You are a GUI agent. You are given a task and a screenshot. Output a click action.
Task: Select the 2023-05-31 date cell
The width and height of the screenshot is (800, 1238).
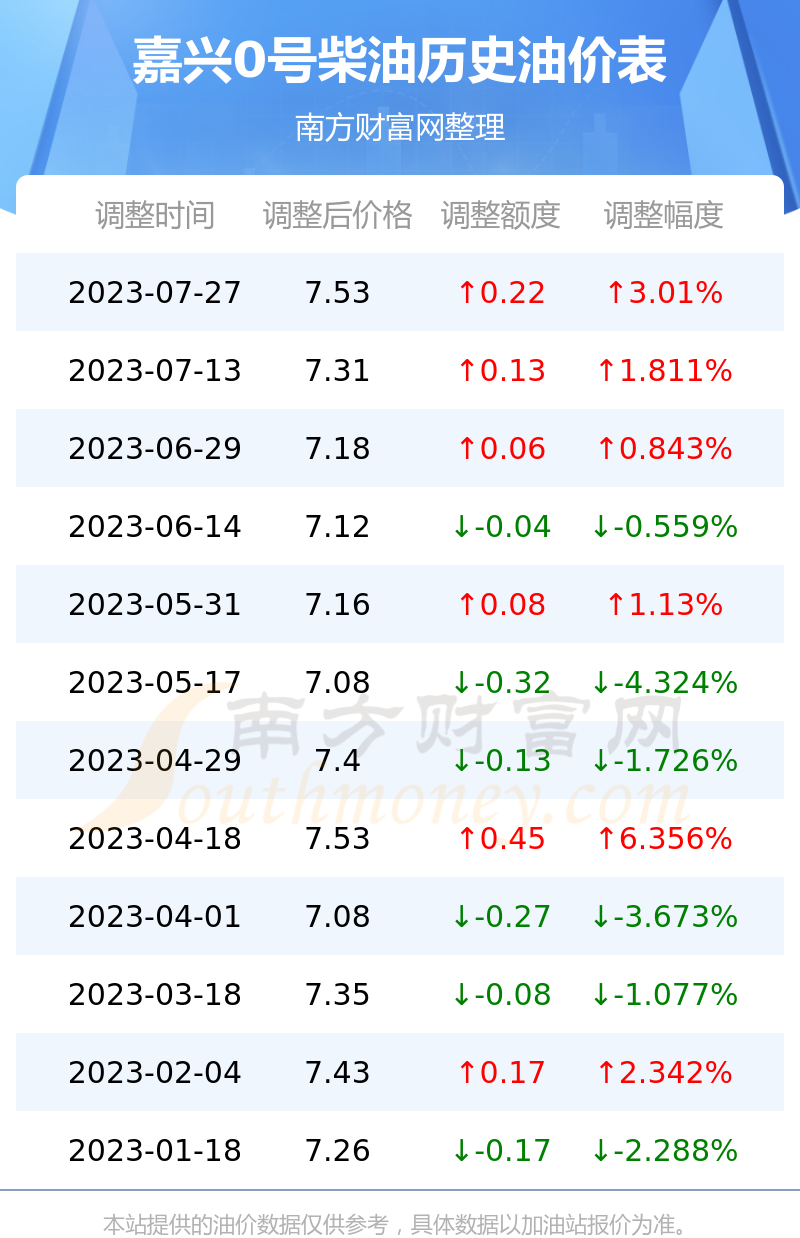(x=155, y=605)
